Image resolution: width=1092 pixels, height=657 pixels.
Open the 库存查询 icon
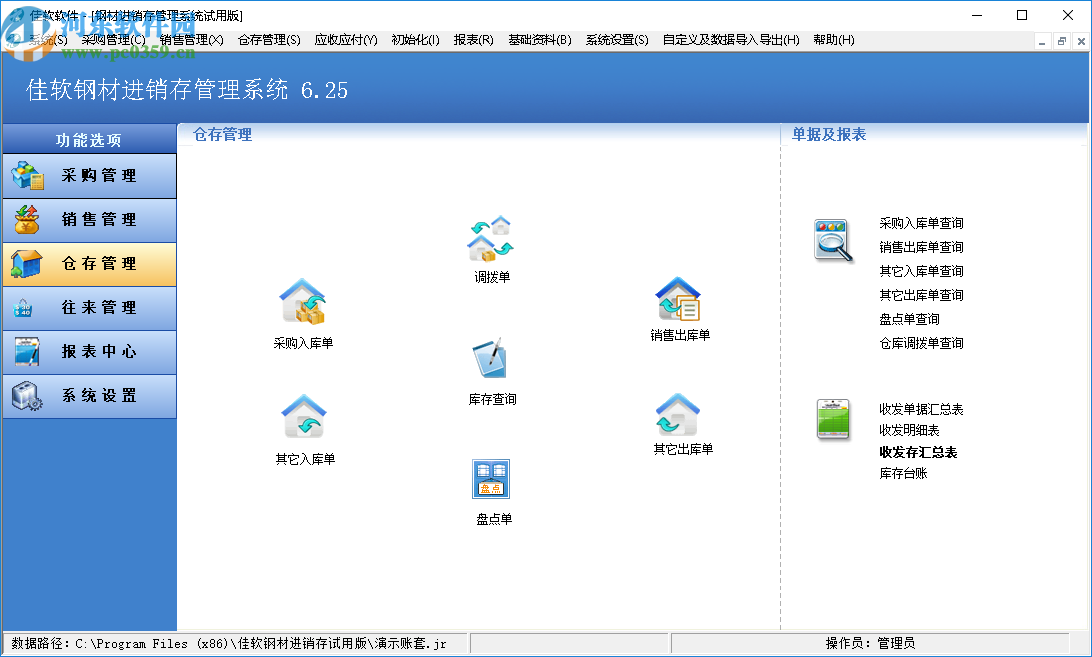click(x=491, y=358)
